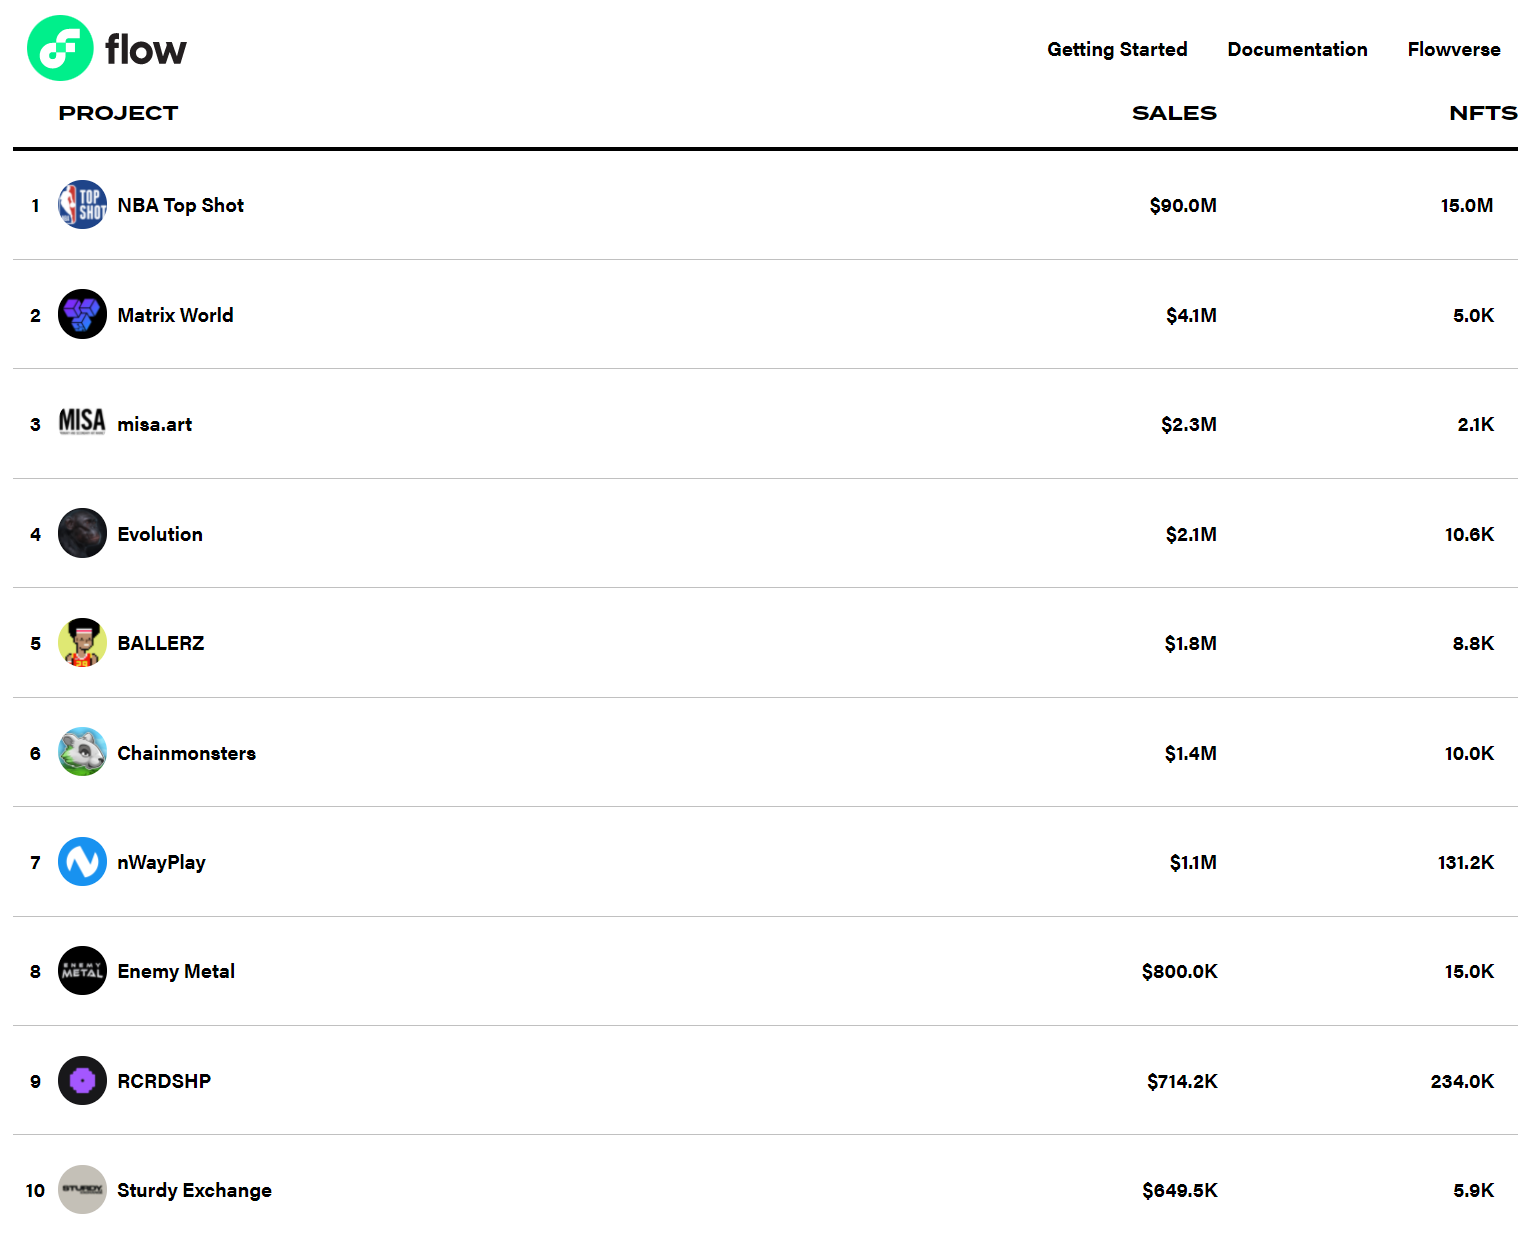The height and width of the screenshot is (1239, 1539).
Task: Click NBA Top Shot's $90.0M sales value
Action: pyautogui.click(x=1183, y=205)
